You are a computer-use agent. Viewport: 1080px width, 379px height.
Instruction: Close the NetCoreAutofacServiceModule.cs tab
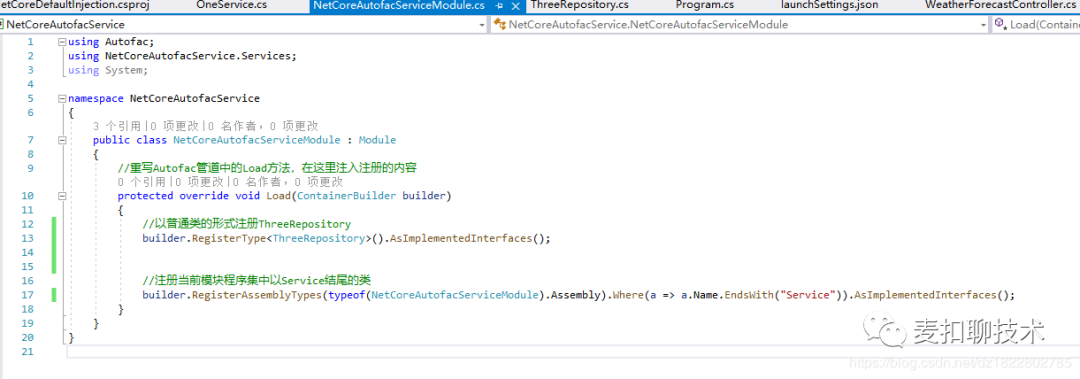(x=515, y=6)
